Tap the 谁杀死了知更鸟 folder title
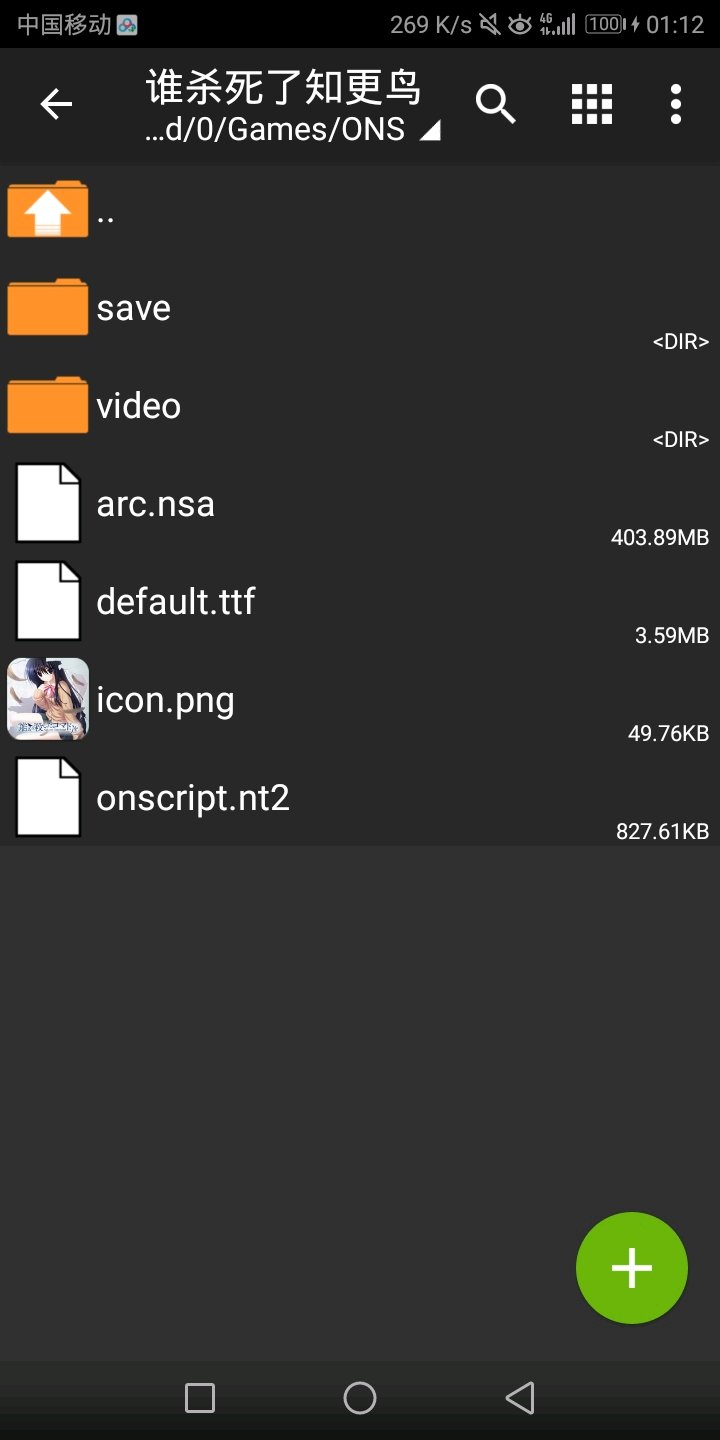The height and width of the screenshot is (1440, 720). click(284, 88)
